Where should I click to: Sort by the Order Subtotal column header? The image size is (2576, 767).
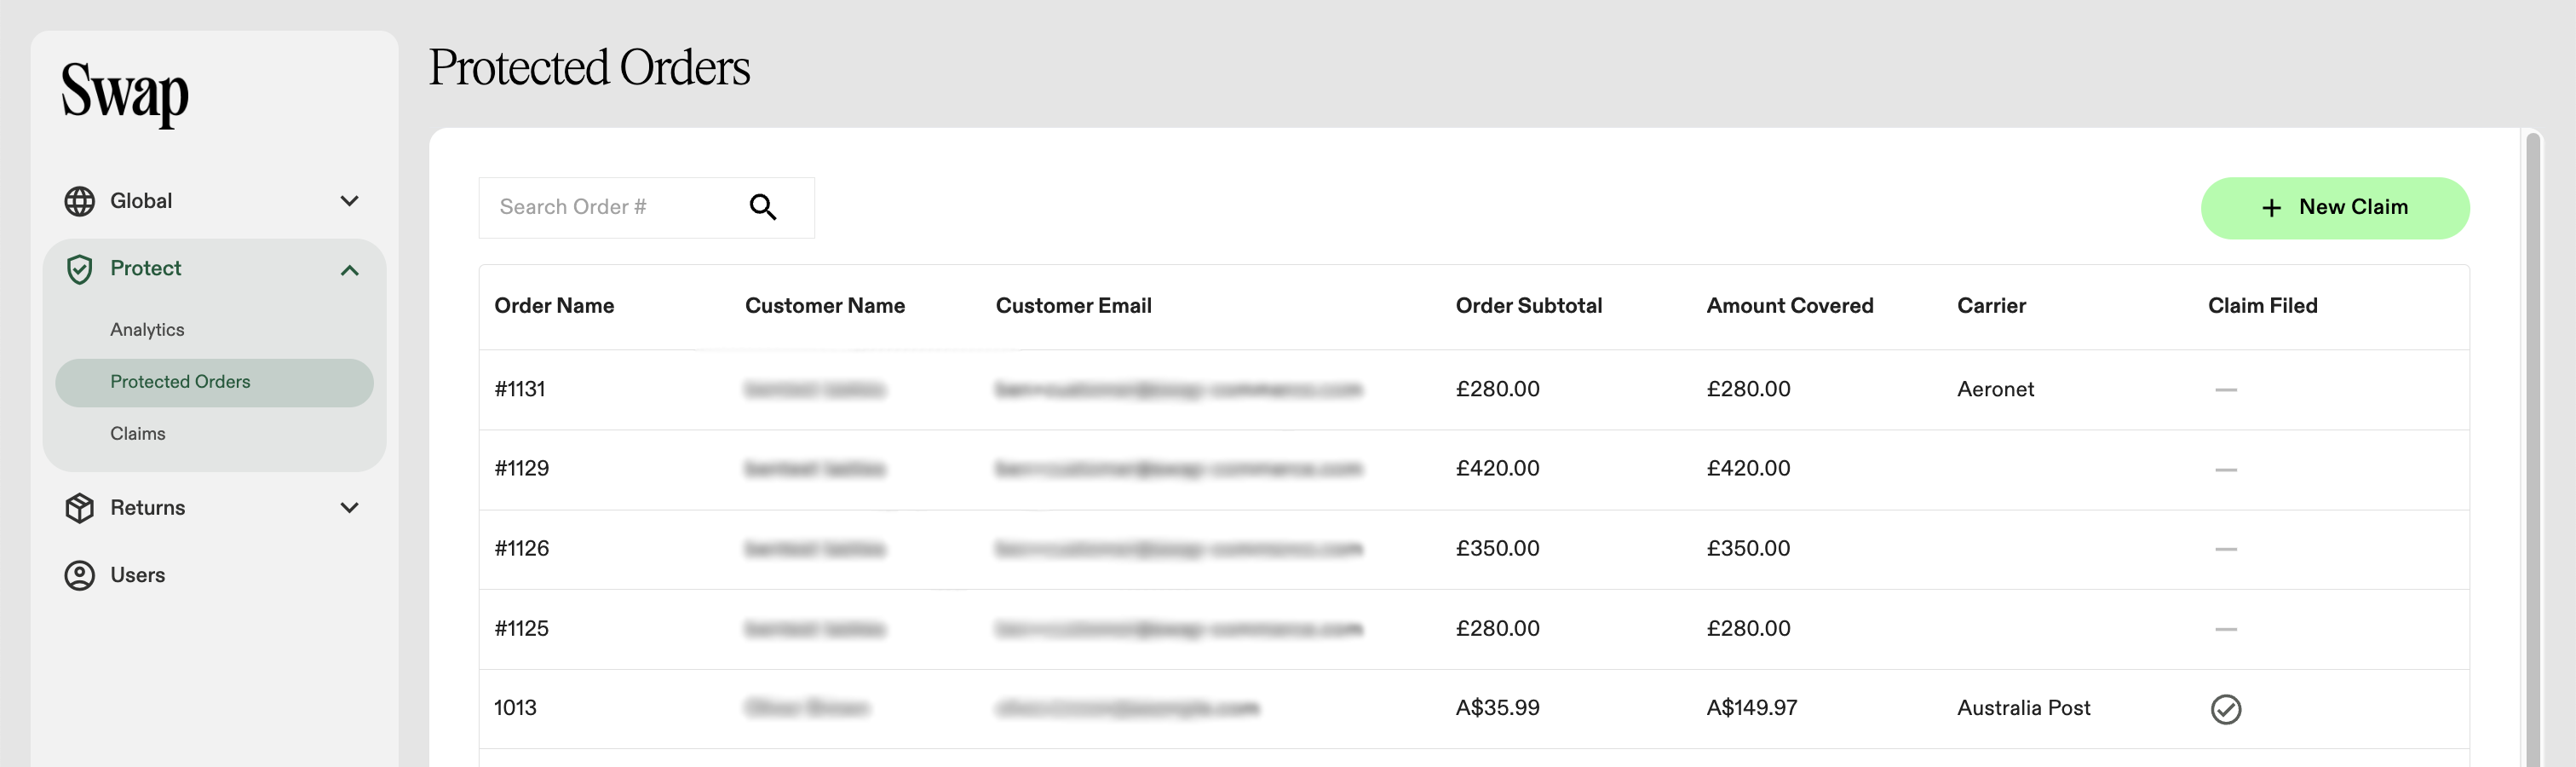[x=1528, y=306]
